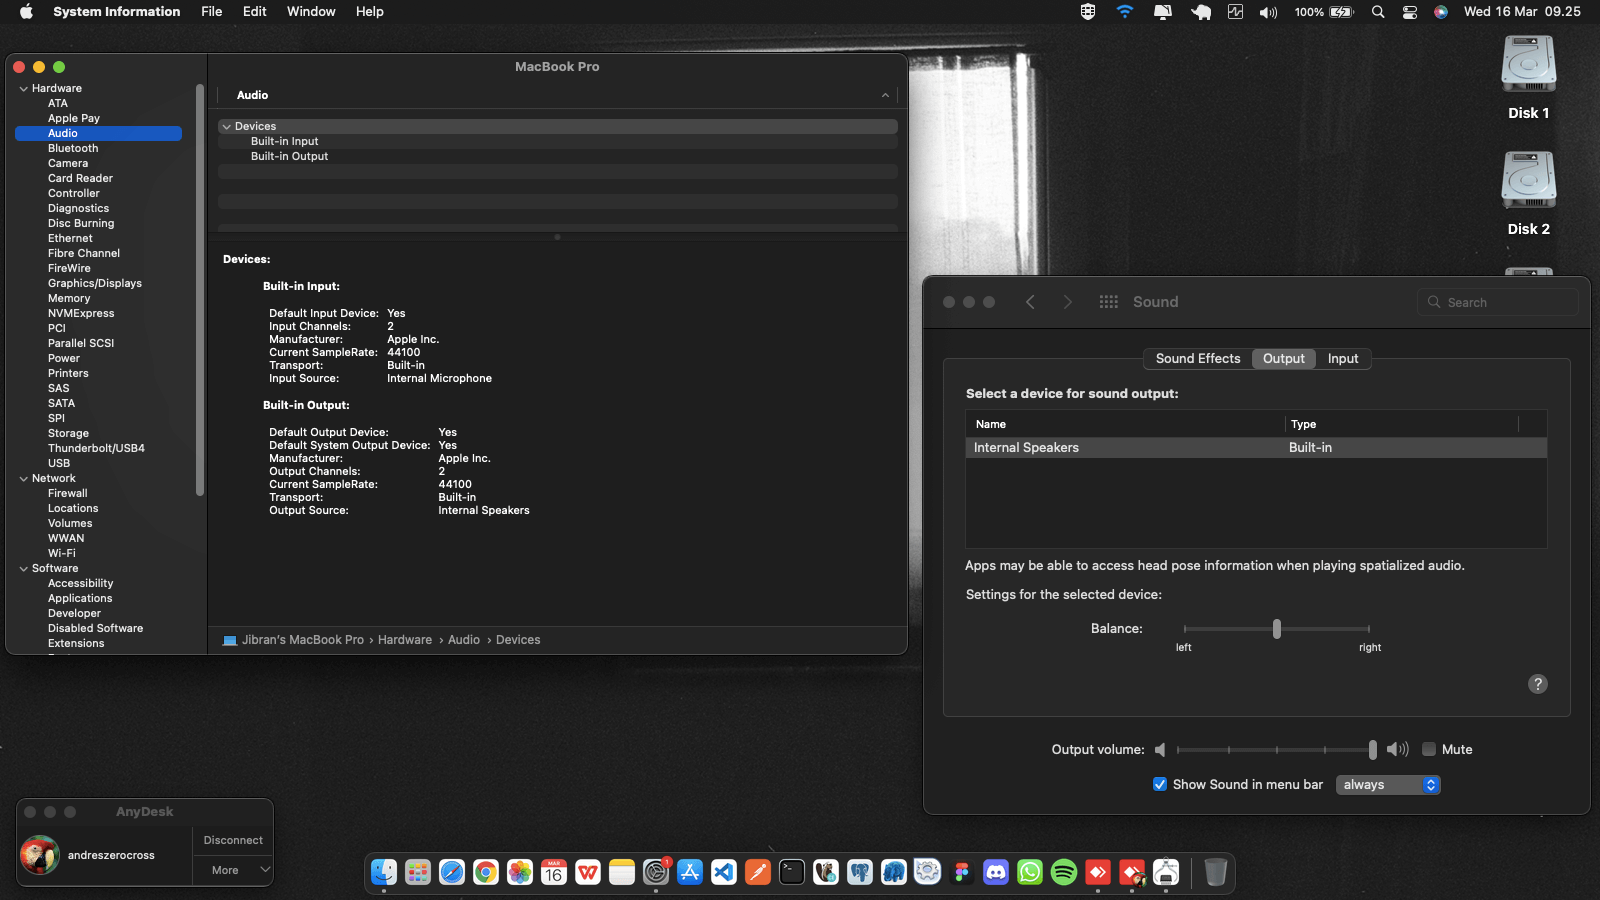Viewport: 1600px width, 900px height.
Task: Open Spotify from the Dock
Action: point(1065,872)
